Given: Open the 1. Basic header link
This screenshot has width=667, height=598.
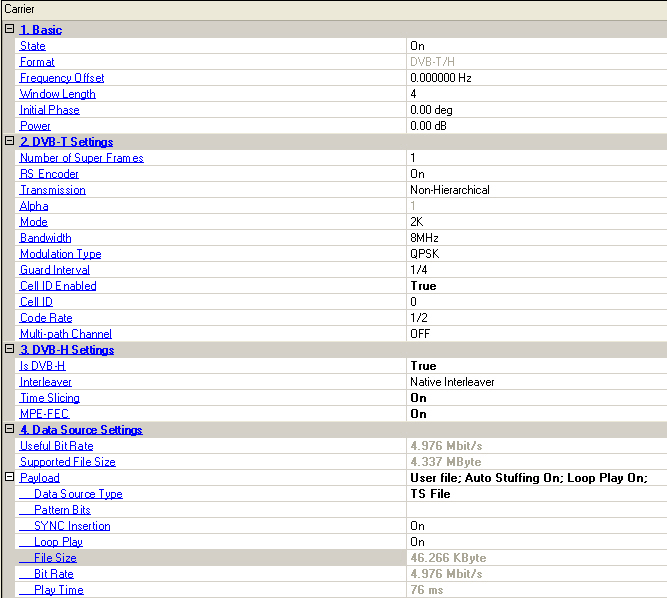Looking at the screenshot, I should [x=41, y=30].
